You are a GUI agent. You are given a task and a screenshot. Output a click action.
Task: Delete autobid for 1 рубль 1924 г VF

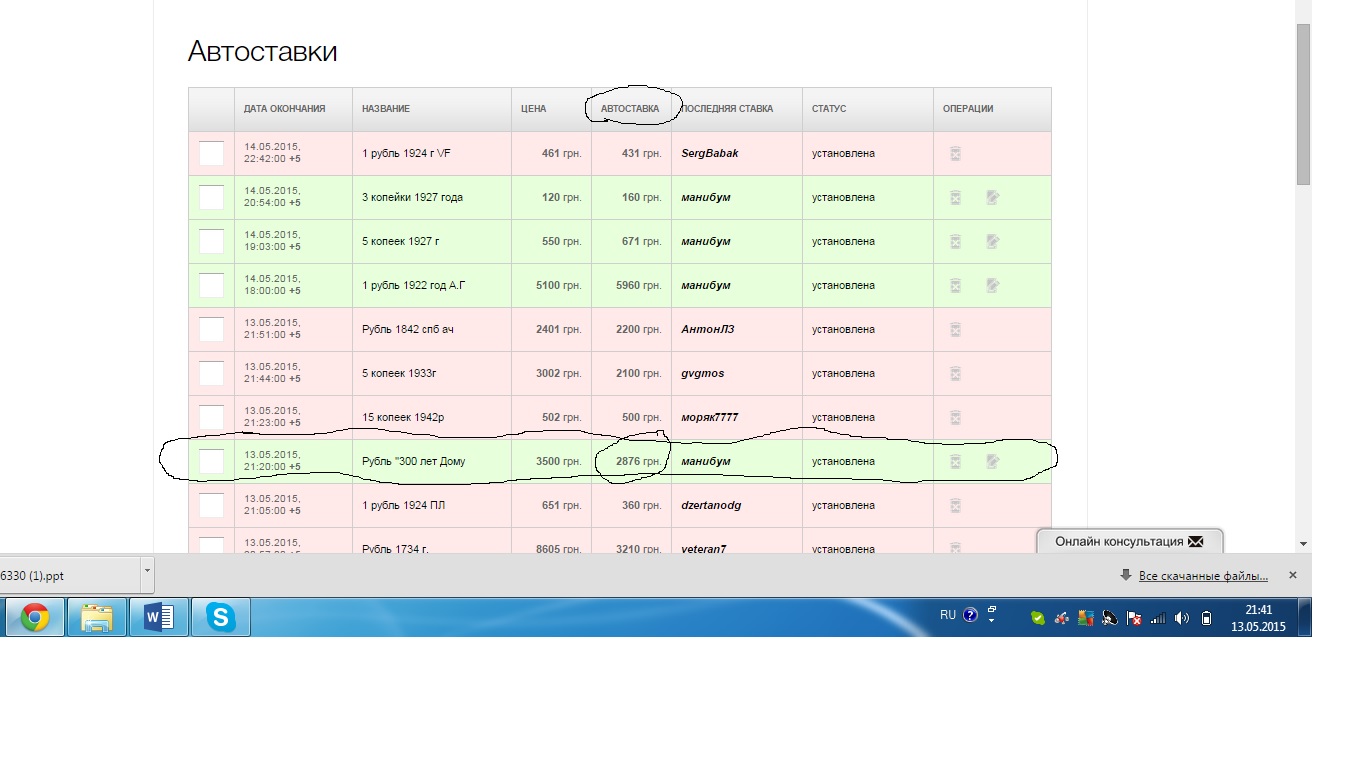pyautogui.click(x=955, y=154)
